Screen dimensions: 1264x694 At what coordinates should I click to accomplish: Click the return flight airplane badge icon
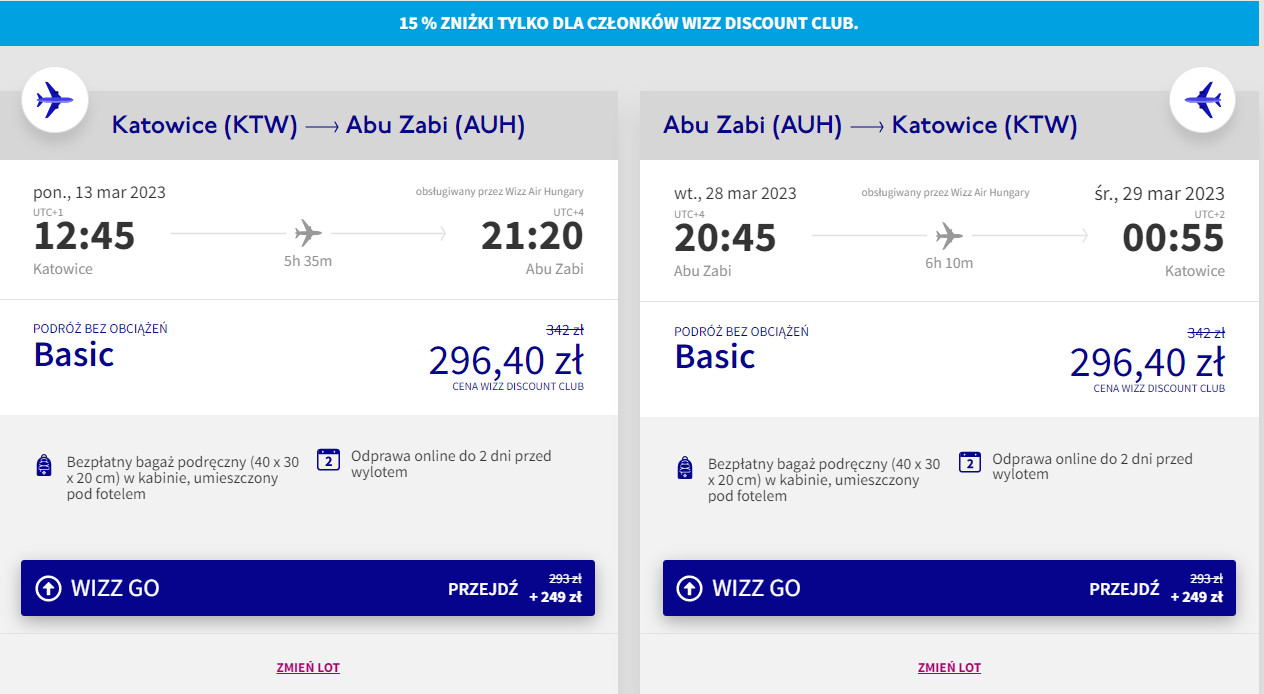tap(1203, 99)
